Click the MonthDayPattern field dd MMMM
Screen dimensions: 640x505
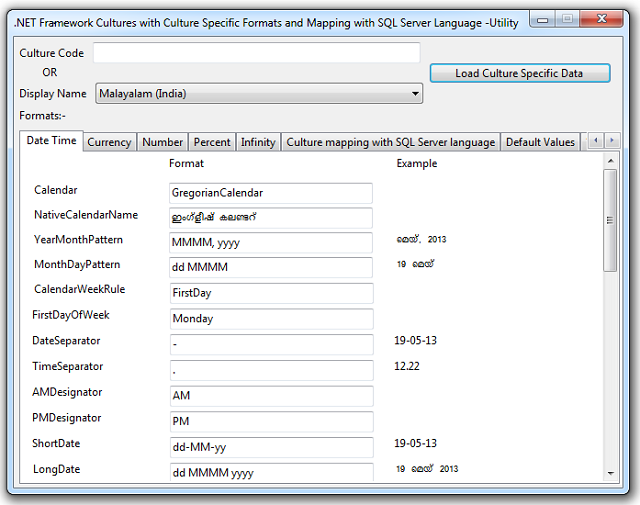(271, 267)
